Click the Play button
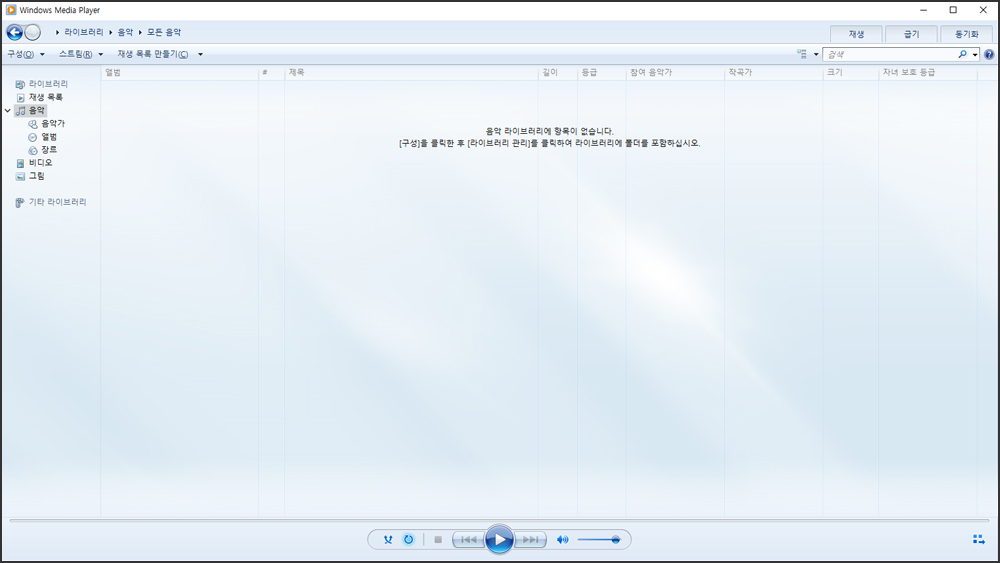The image size is (1000, 563). point(499,539)
